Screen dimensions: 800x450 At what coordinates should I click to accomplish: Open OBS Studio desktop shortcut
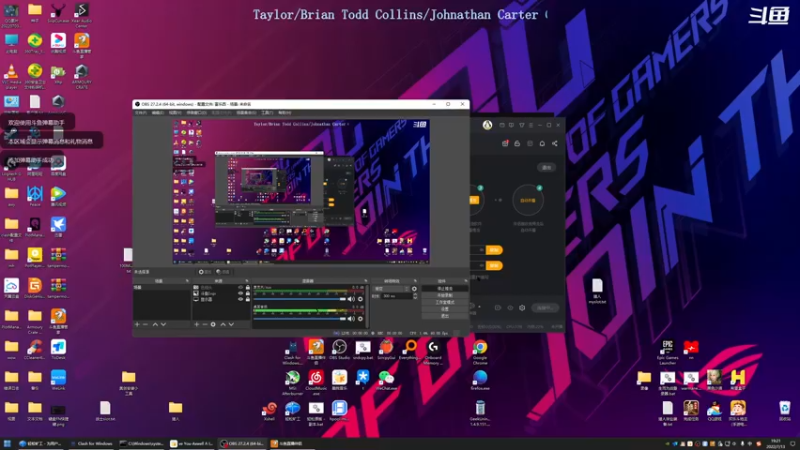[339, 350]
